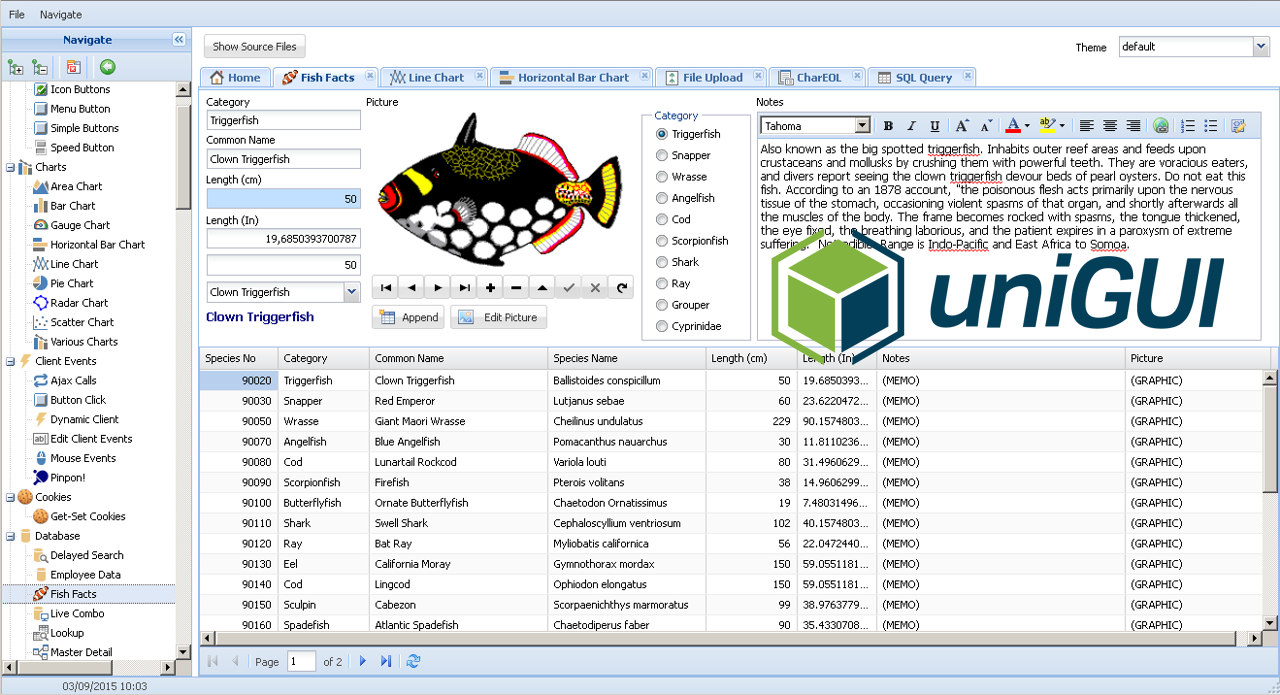Right-align text using the Notes toolbar
The image size is (1280, 695).
coord(1133,125)
